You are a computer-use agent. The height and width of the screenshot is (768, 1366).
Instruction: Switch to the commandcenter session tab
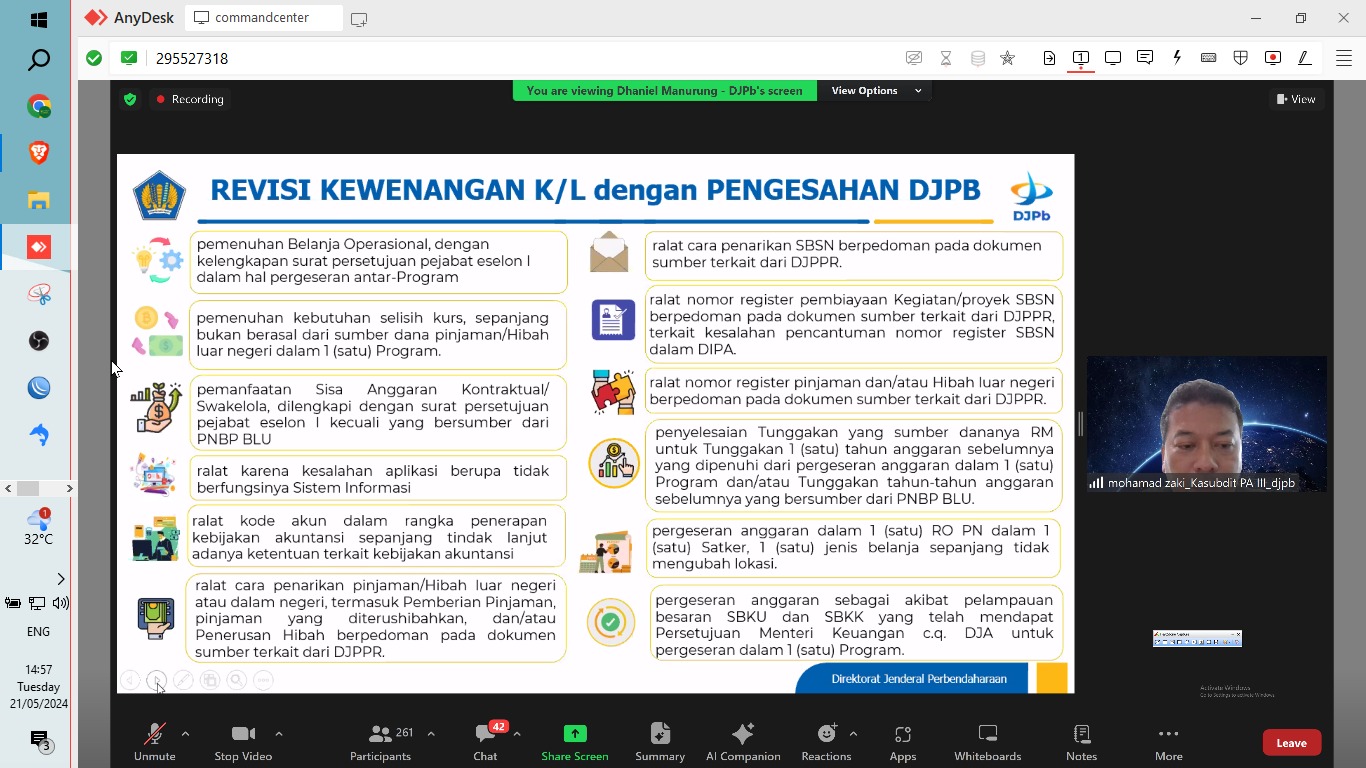click(x=262, y=18)
